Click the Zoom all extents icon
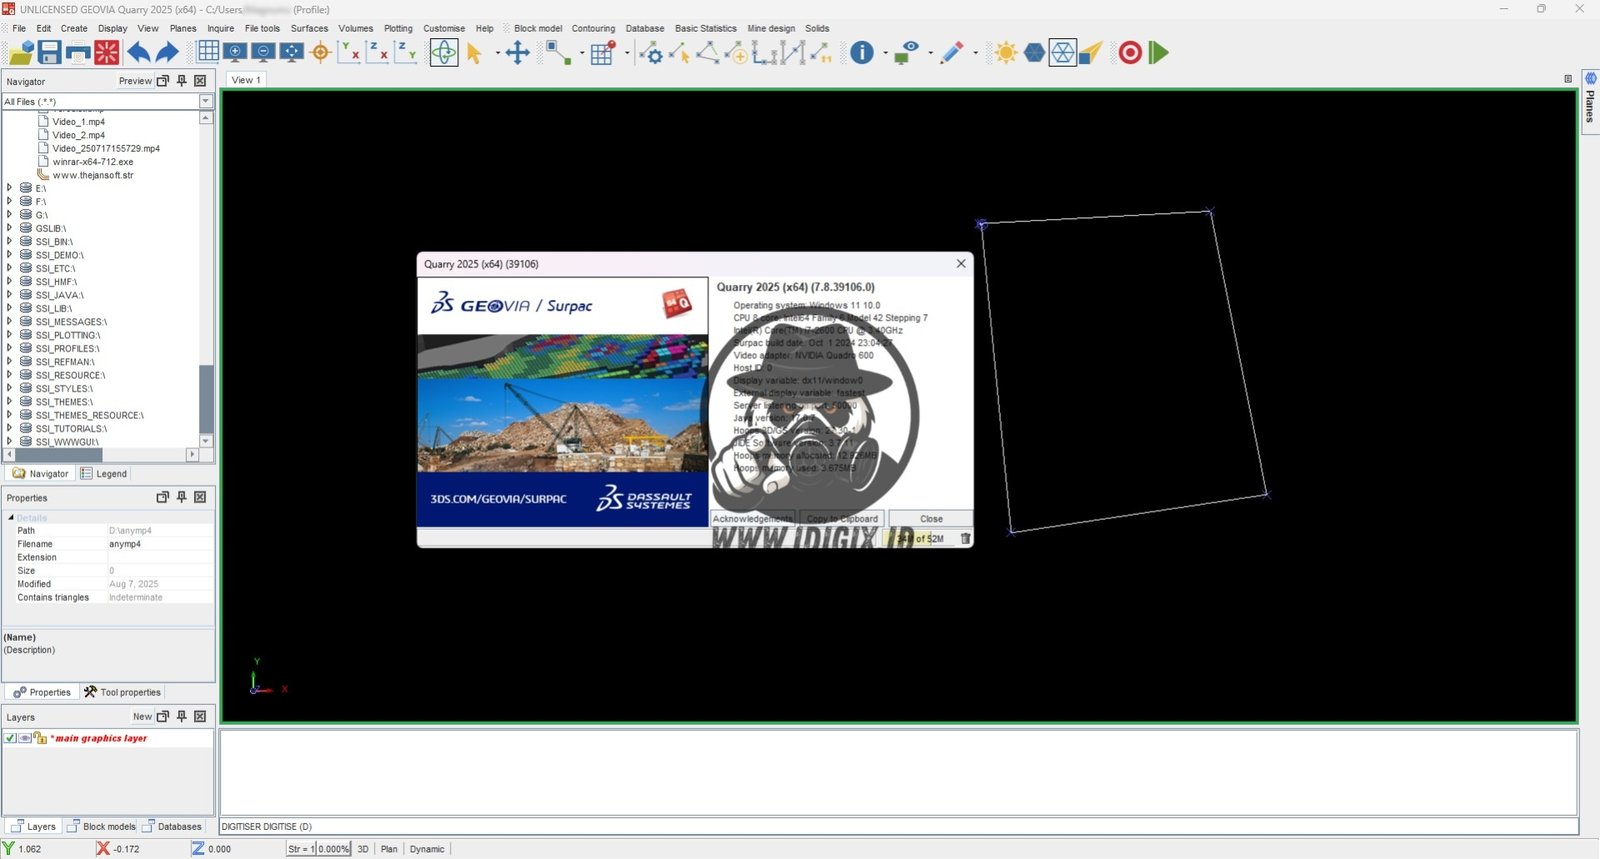This screenshot has height=859, width=1600. click(x=291, y=52)
